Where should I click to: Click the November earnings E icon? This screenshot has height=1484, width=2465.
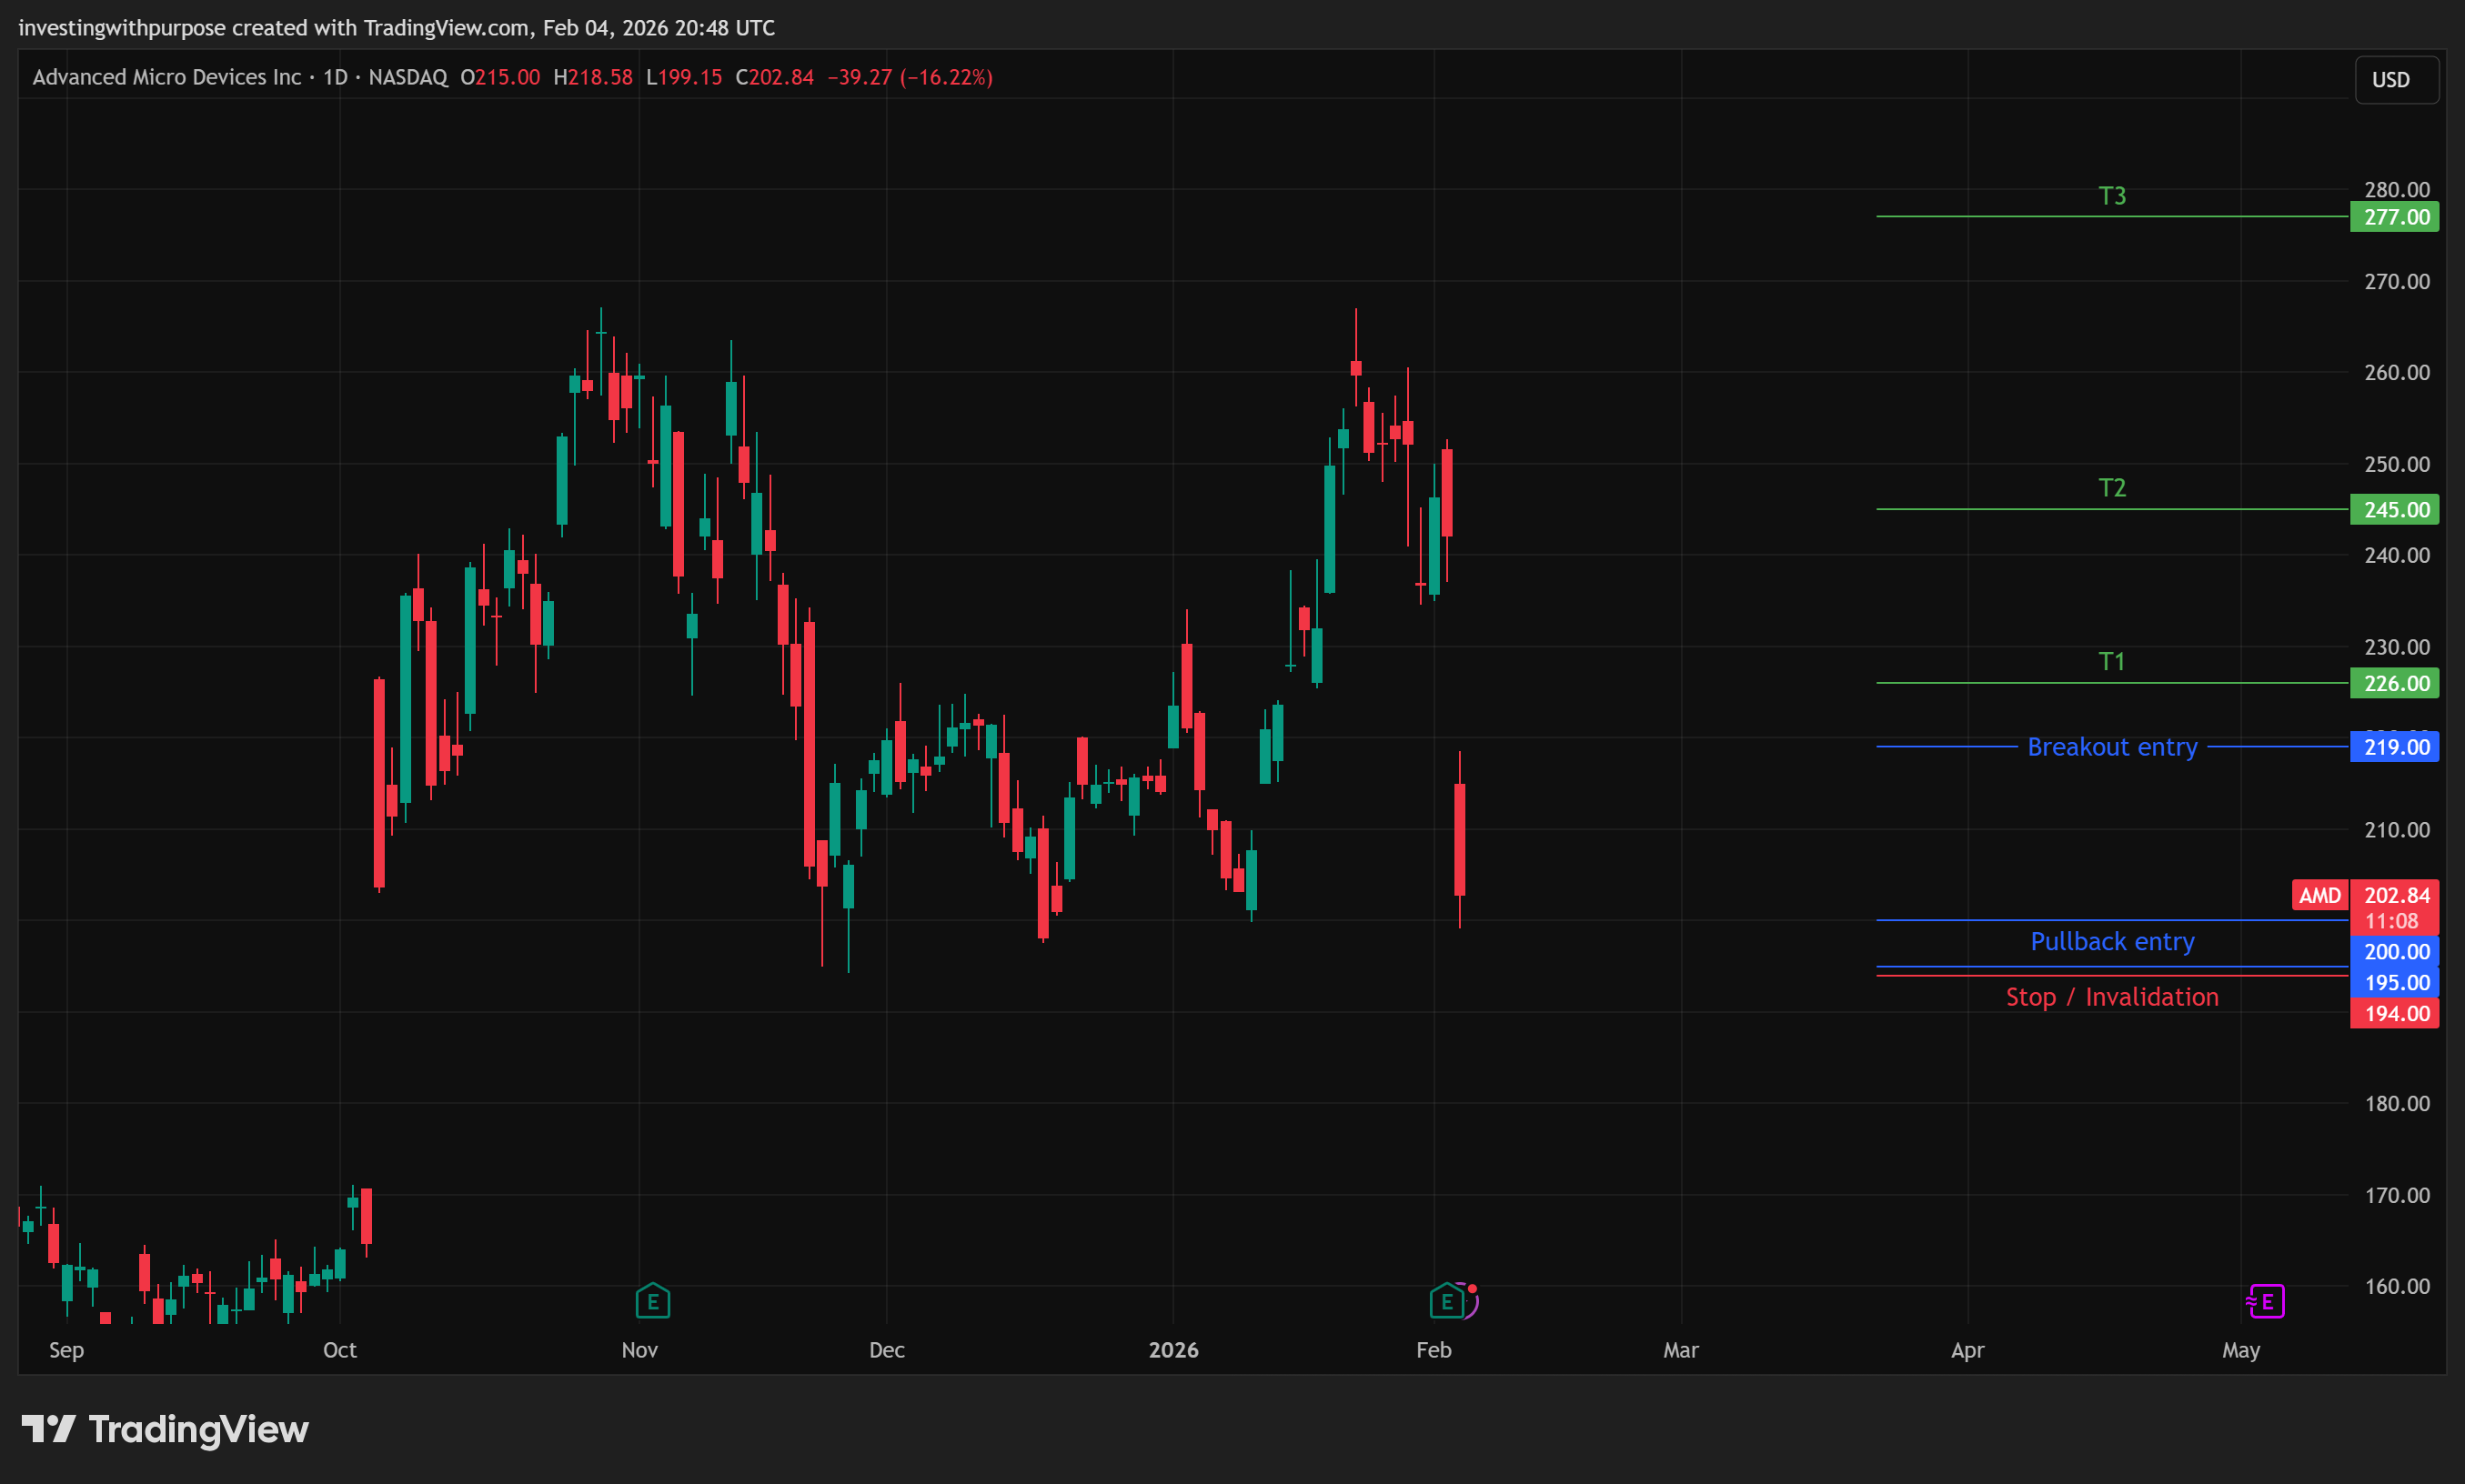pos(652,1301)
